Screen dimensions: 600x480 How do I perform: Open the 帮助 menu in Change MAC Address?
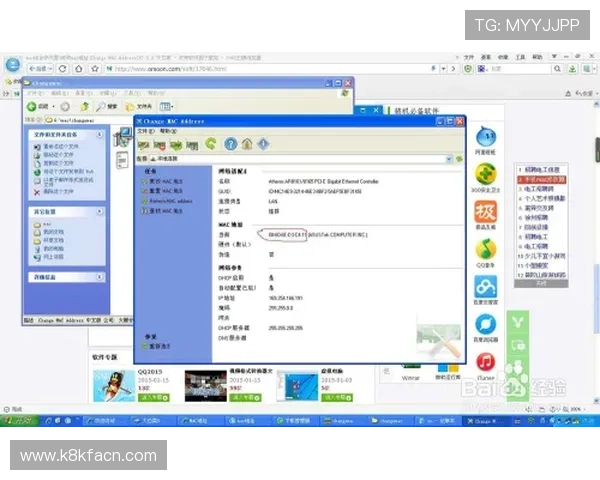(x=168, y=131)
